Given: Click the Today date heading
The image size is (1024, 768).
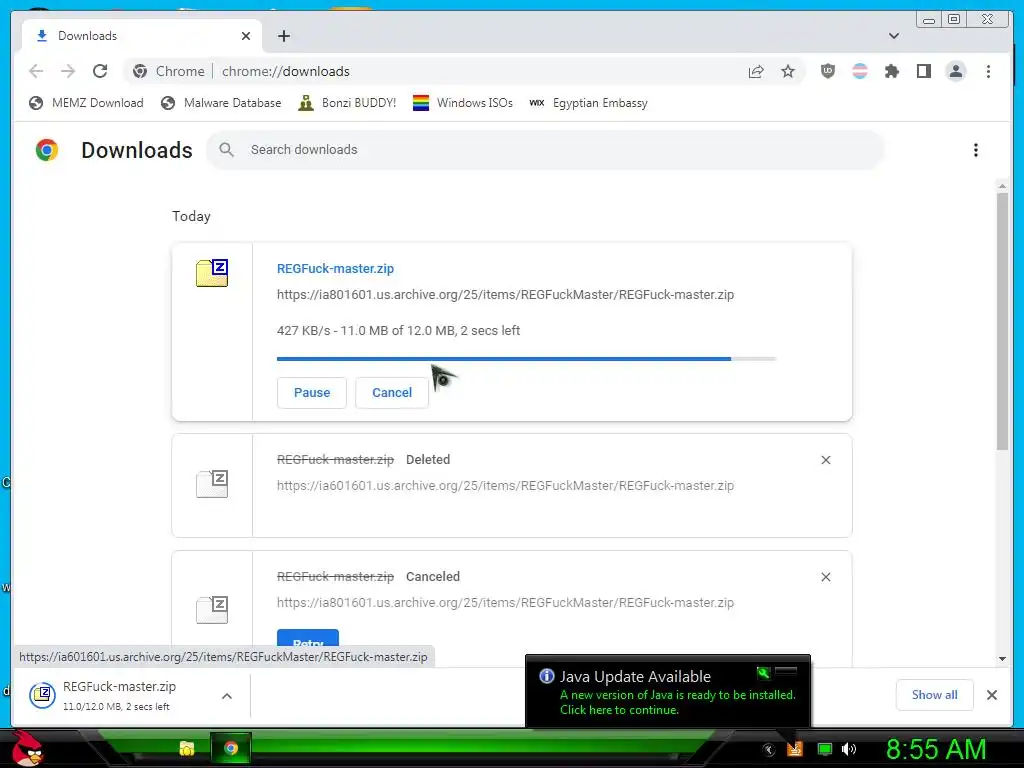Looking at the screenshot, I should point(191,216).
